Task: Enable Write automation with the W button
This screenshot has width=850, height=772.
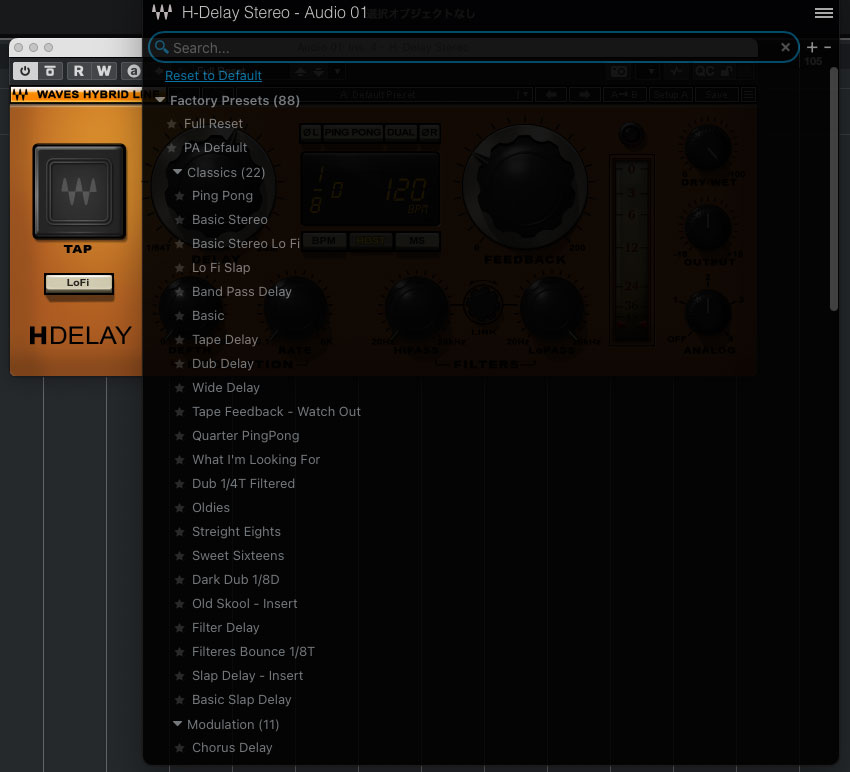Action: [104, 71]
